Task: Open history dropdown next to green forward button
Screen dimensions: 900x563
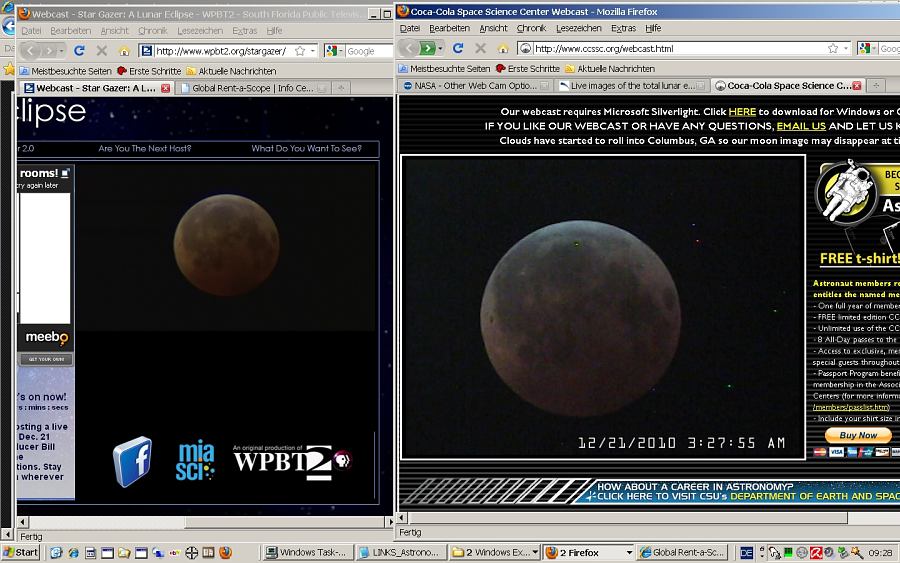Action: click(x=440, y=48)
